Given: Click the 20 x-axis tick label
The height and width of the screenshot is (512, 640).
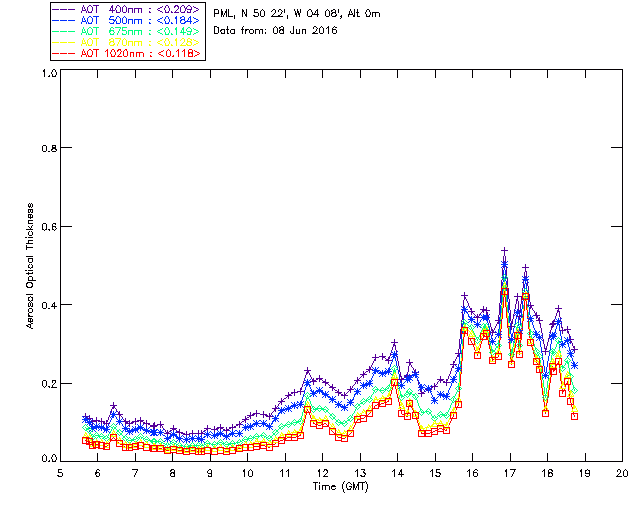Looking at the screenshot, I should point(622,473).
